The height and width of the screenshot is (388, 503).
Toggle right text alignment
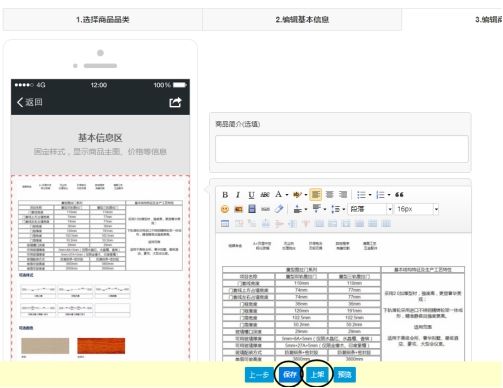tap(343, 194)
